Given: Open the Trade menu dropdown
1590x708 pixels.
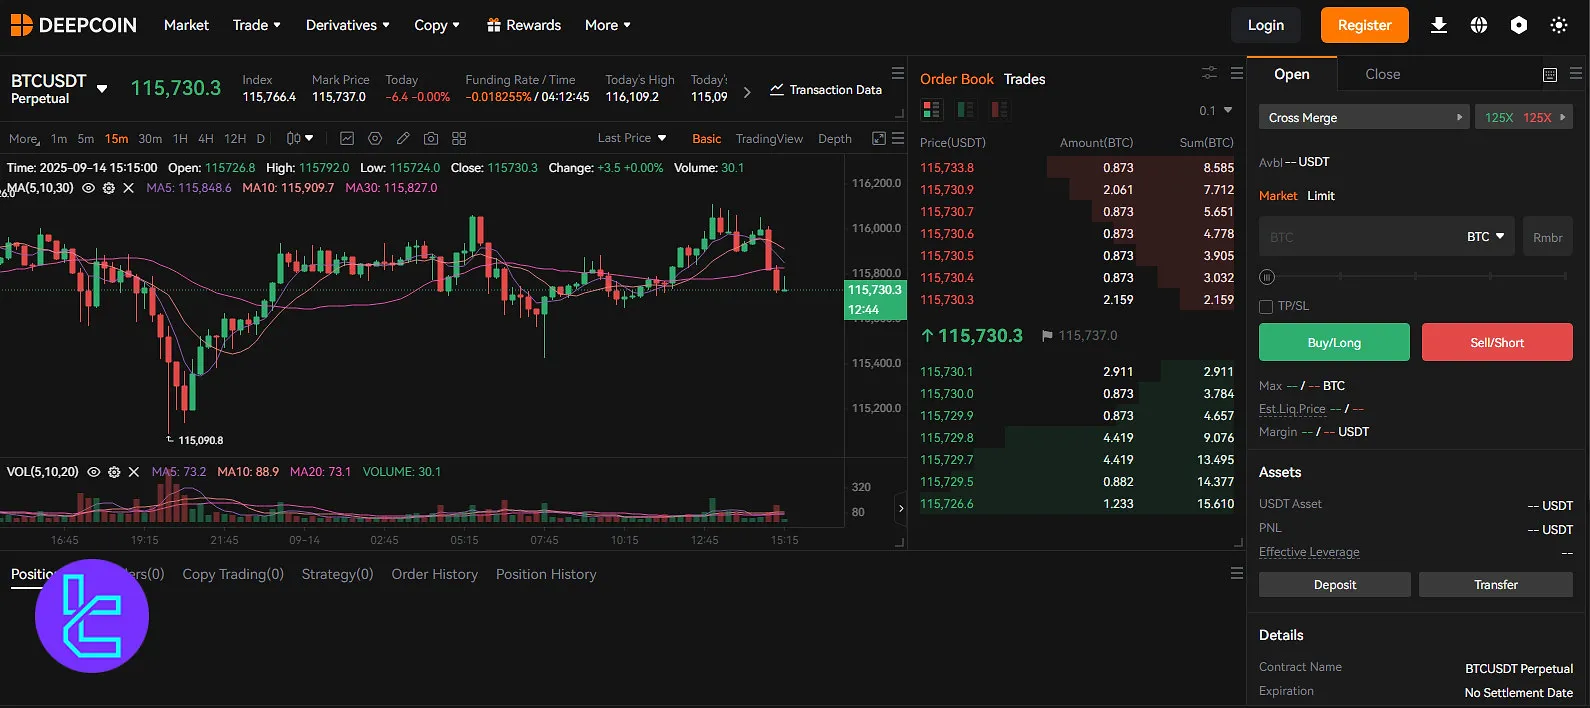Looking at the screenshot, I should 257,25.
